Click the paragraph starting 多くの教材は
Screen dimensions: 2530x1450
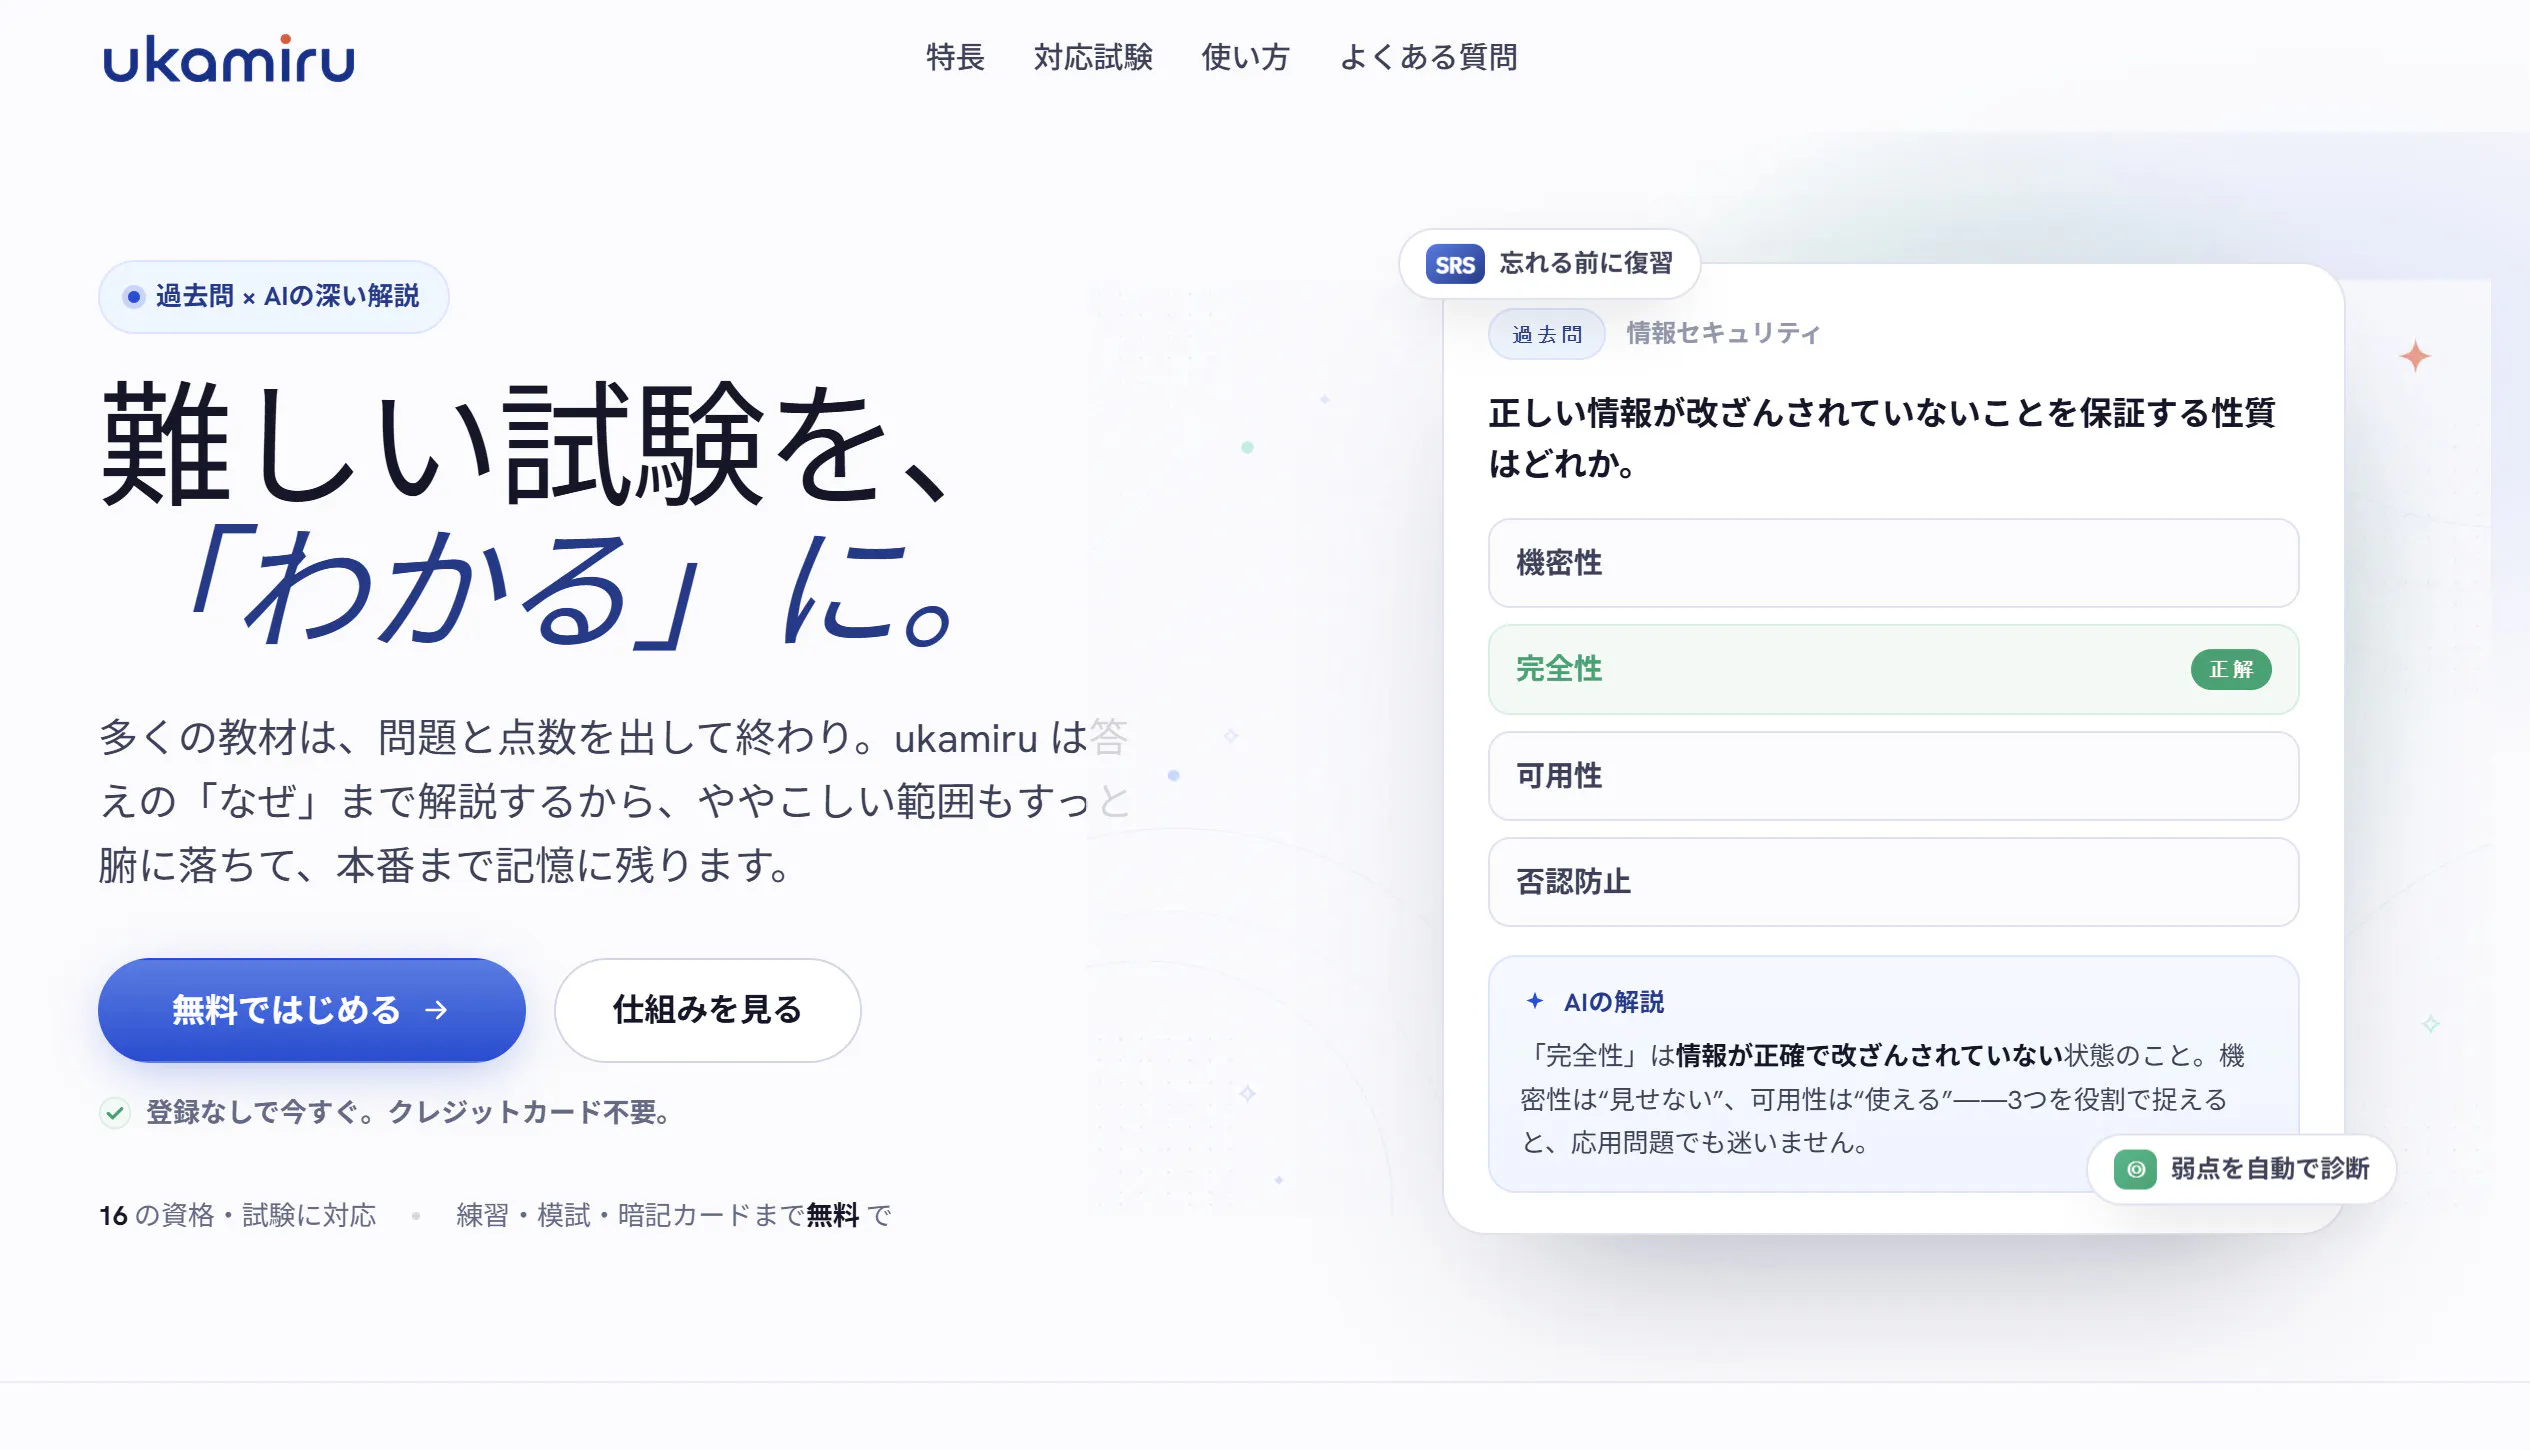click(614, 801)
